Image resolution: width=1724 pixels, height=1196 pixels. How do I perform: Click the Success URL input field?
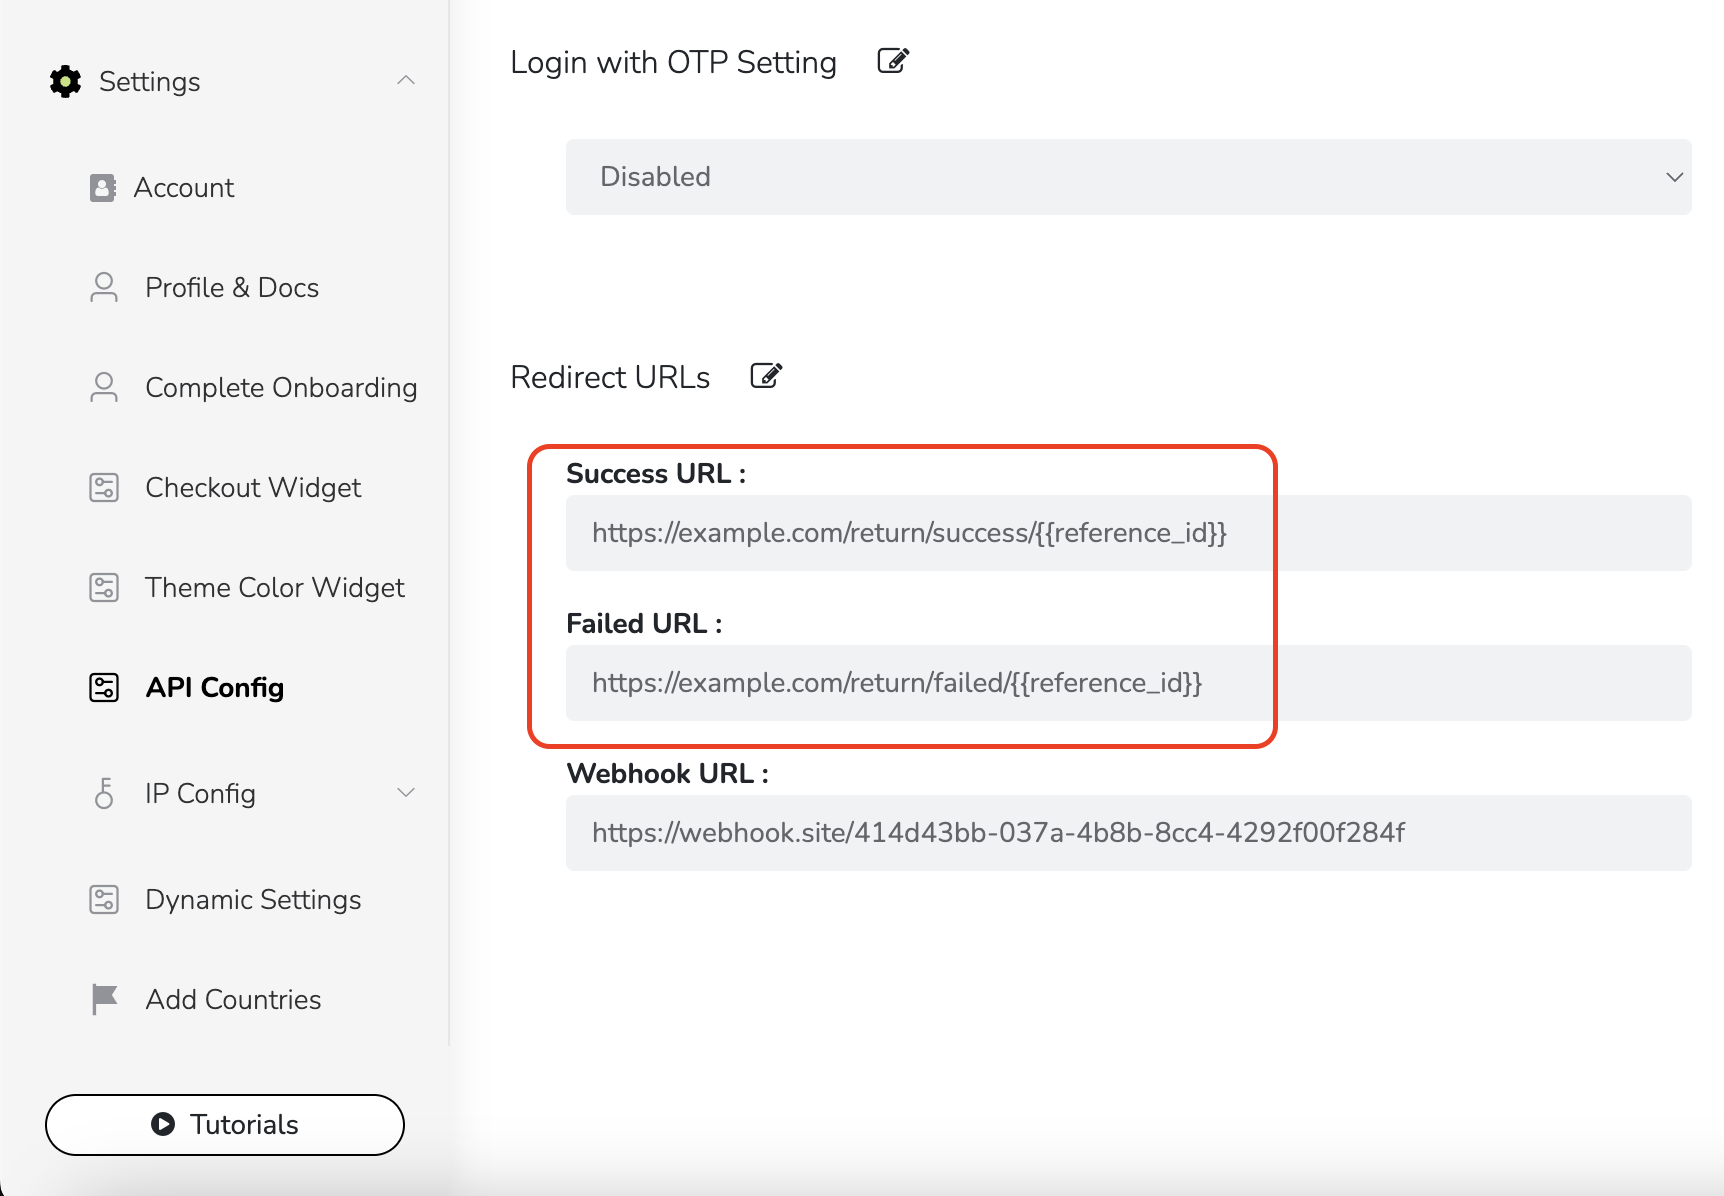click(1128, 533)
